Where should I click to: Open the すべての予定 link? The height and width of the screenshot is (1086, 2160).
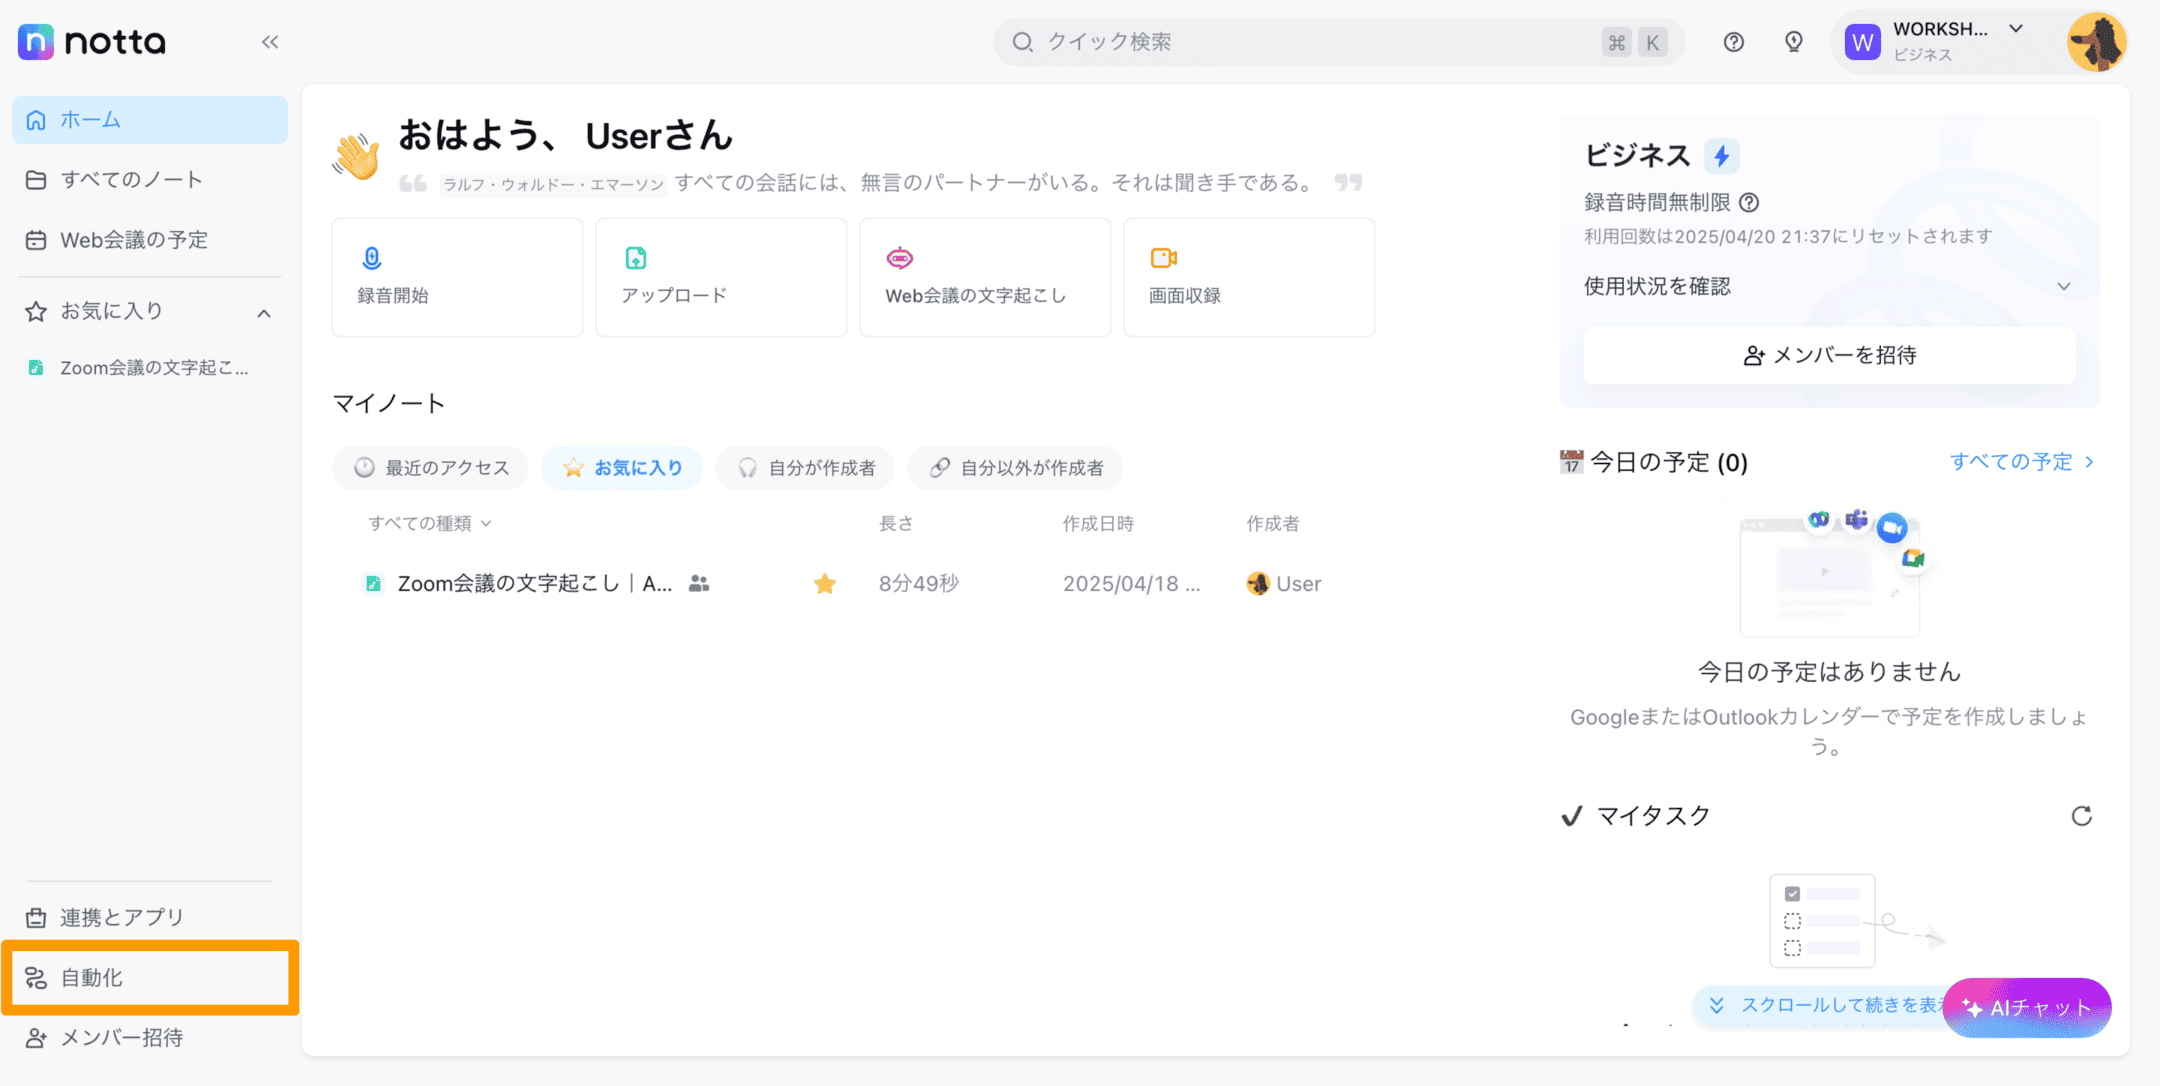tap(2022, 462)
